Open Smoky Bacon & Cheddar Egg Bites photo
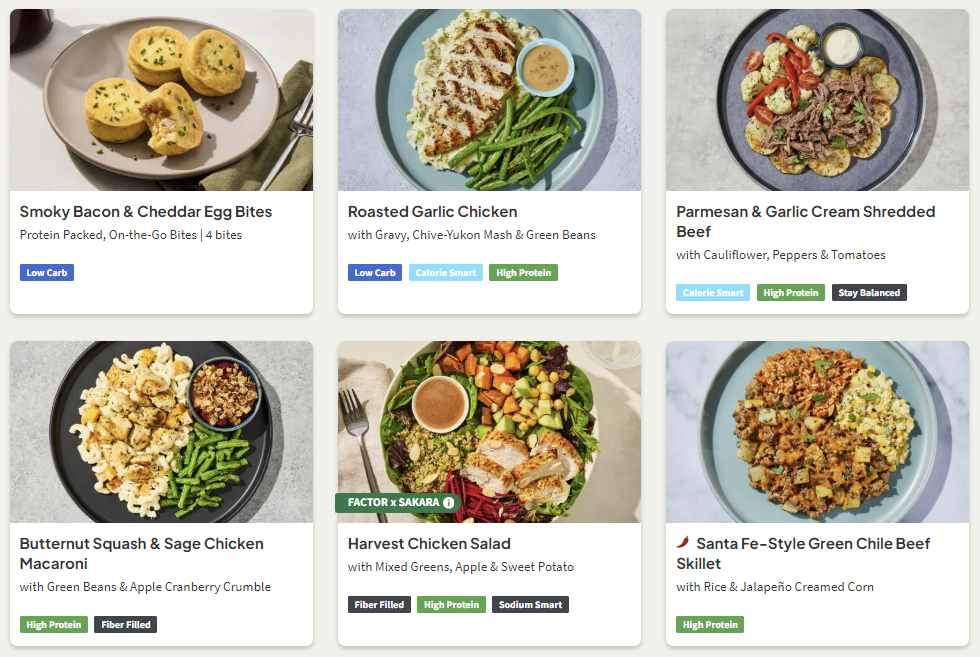980x657 pixels. click(161, 100)
